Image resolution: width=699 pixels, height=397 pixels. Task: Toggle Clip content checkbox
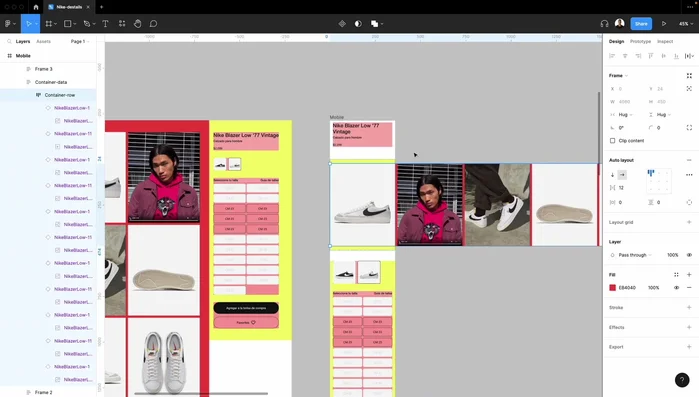tap(613, 141)
